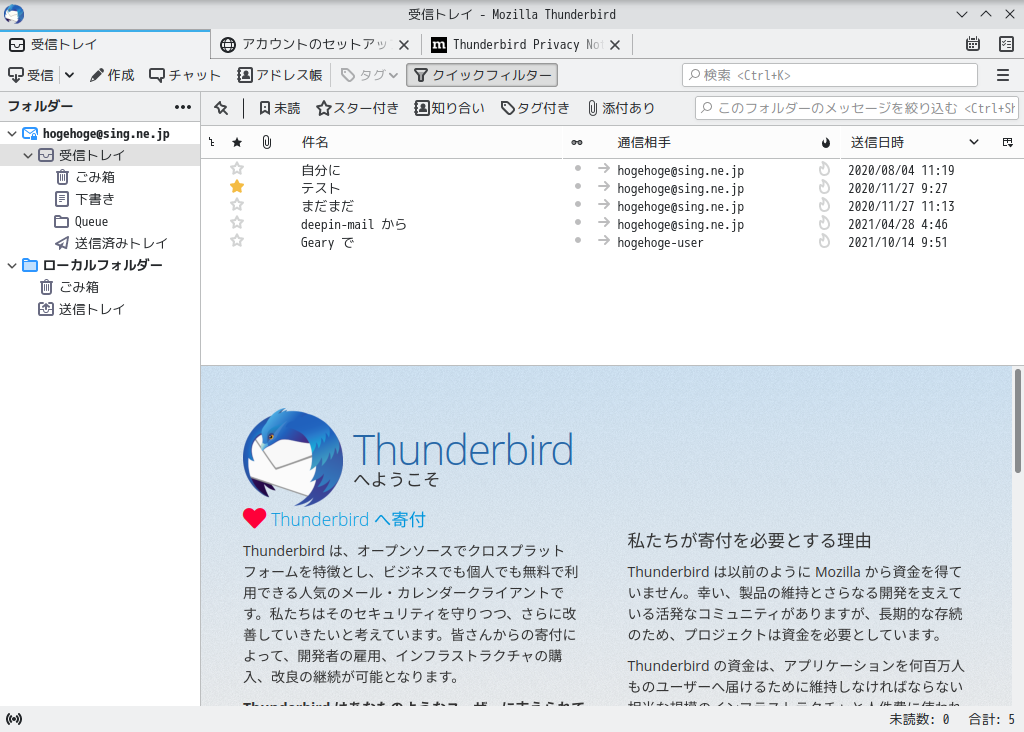Star the Geary で message
The width and height of the screenshot is (1024, 732).
(237, 240)
